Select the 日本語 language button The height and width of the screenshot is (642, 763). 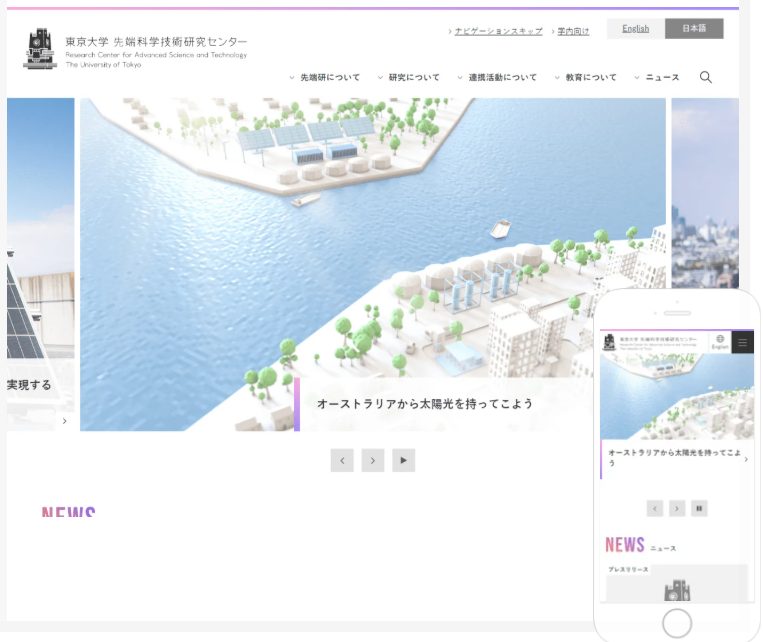(x=694, y=29)
